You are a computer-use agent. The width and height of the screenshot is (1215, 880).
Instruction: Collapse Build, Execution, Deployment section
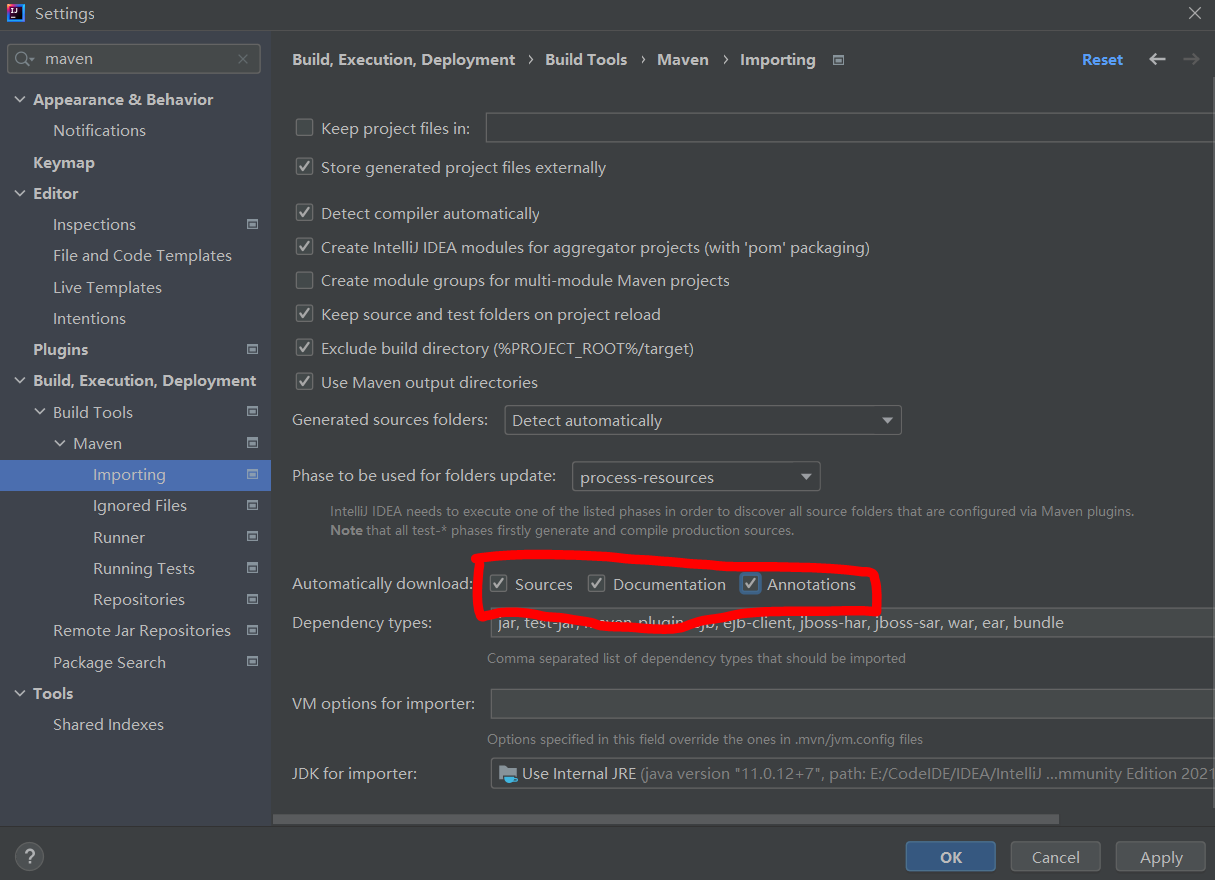coord(20,381)
